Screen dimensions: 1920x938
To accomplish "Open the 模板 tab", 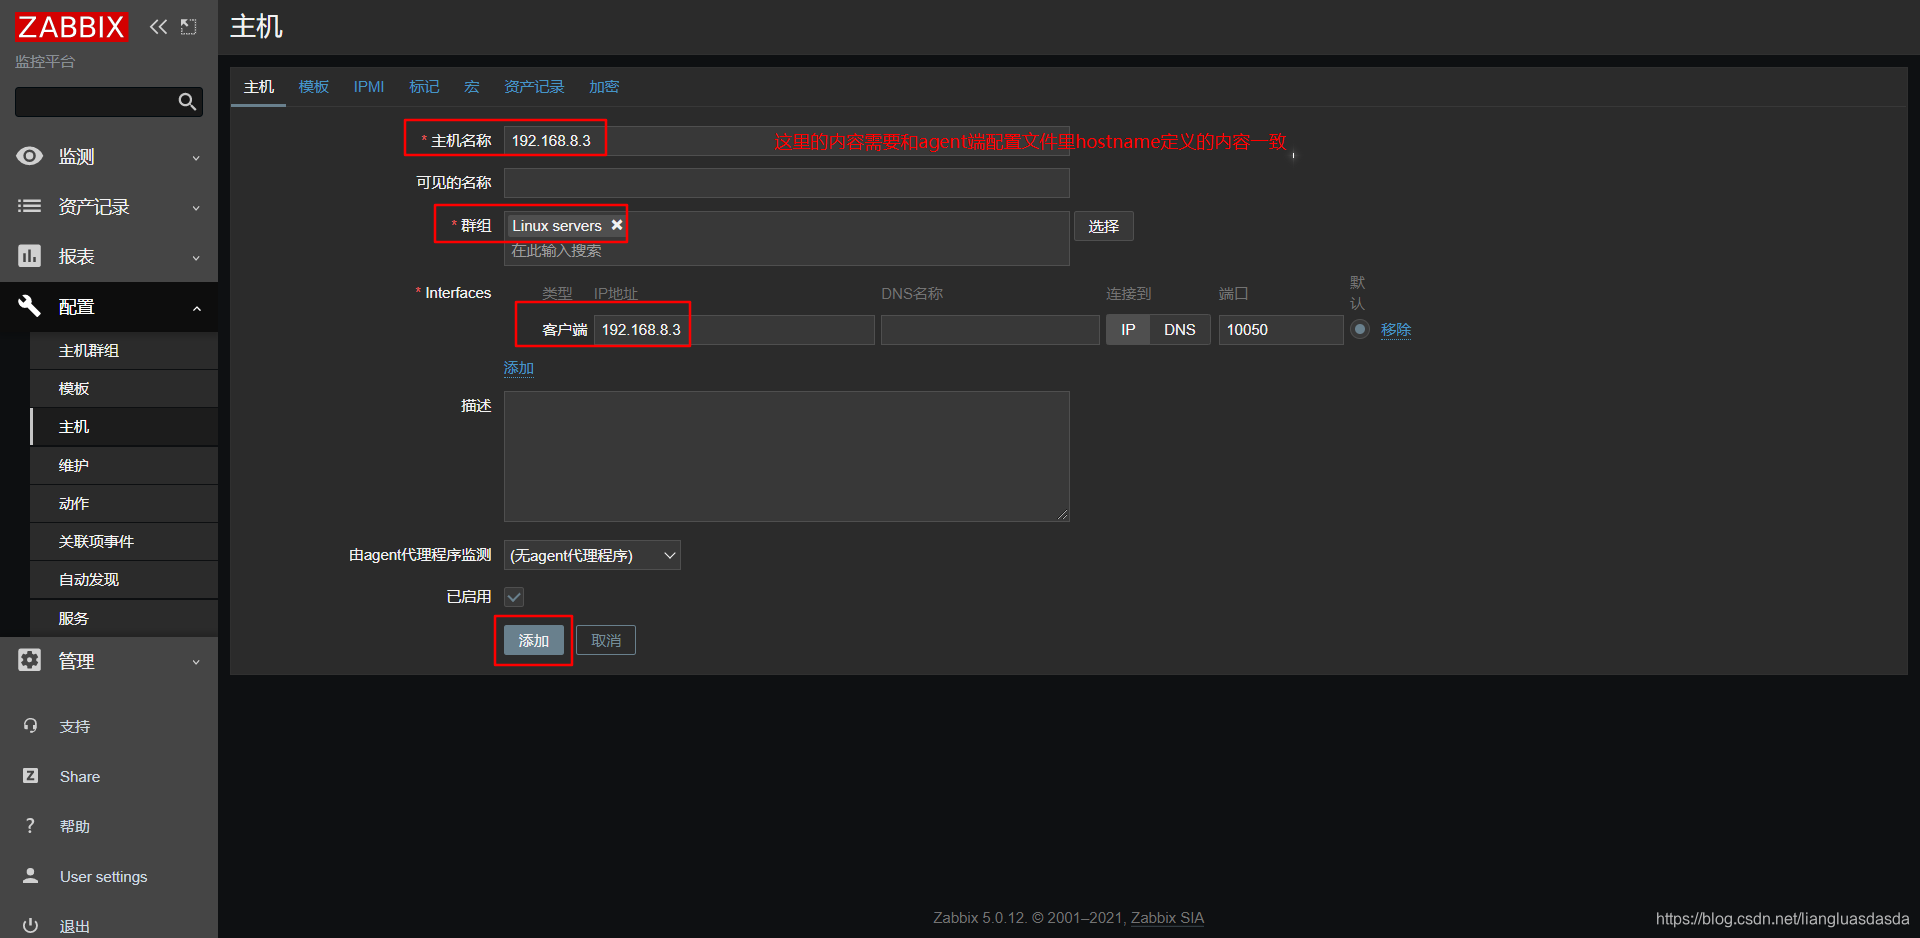I will click(x=314, y=87).
